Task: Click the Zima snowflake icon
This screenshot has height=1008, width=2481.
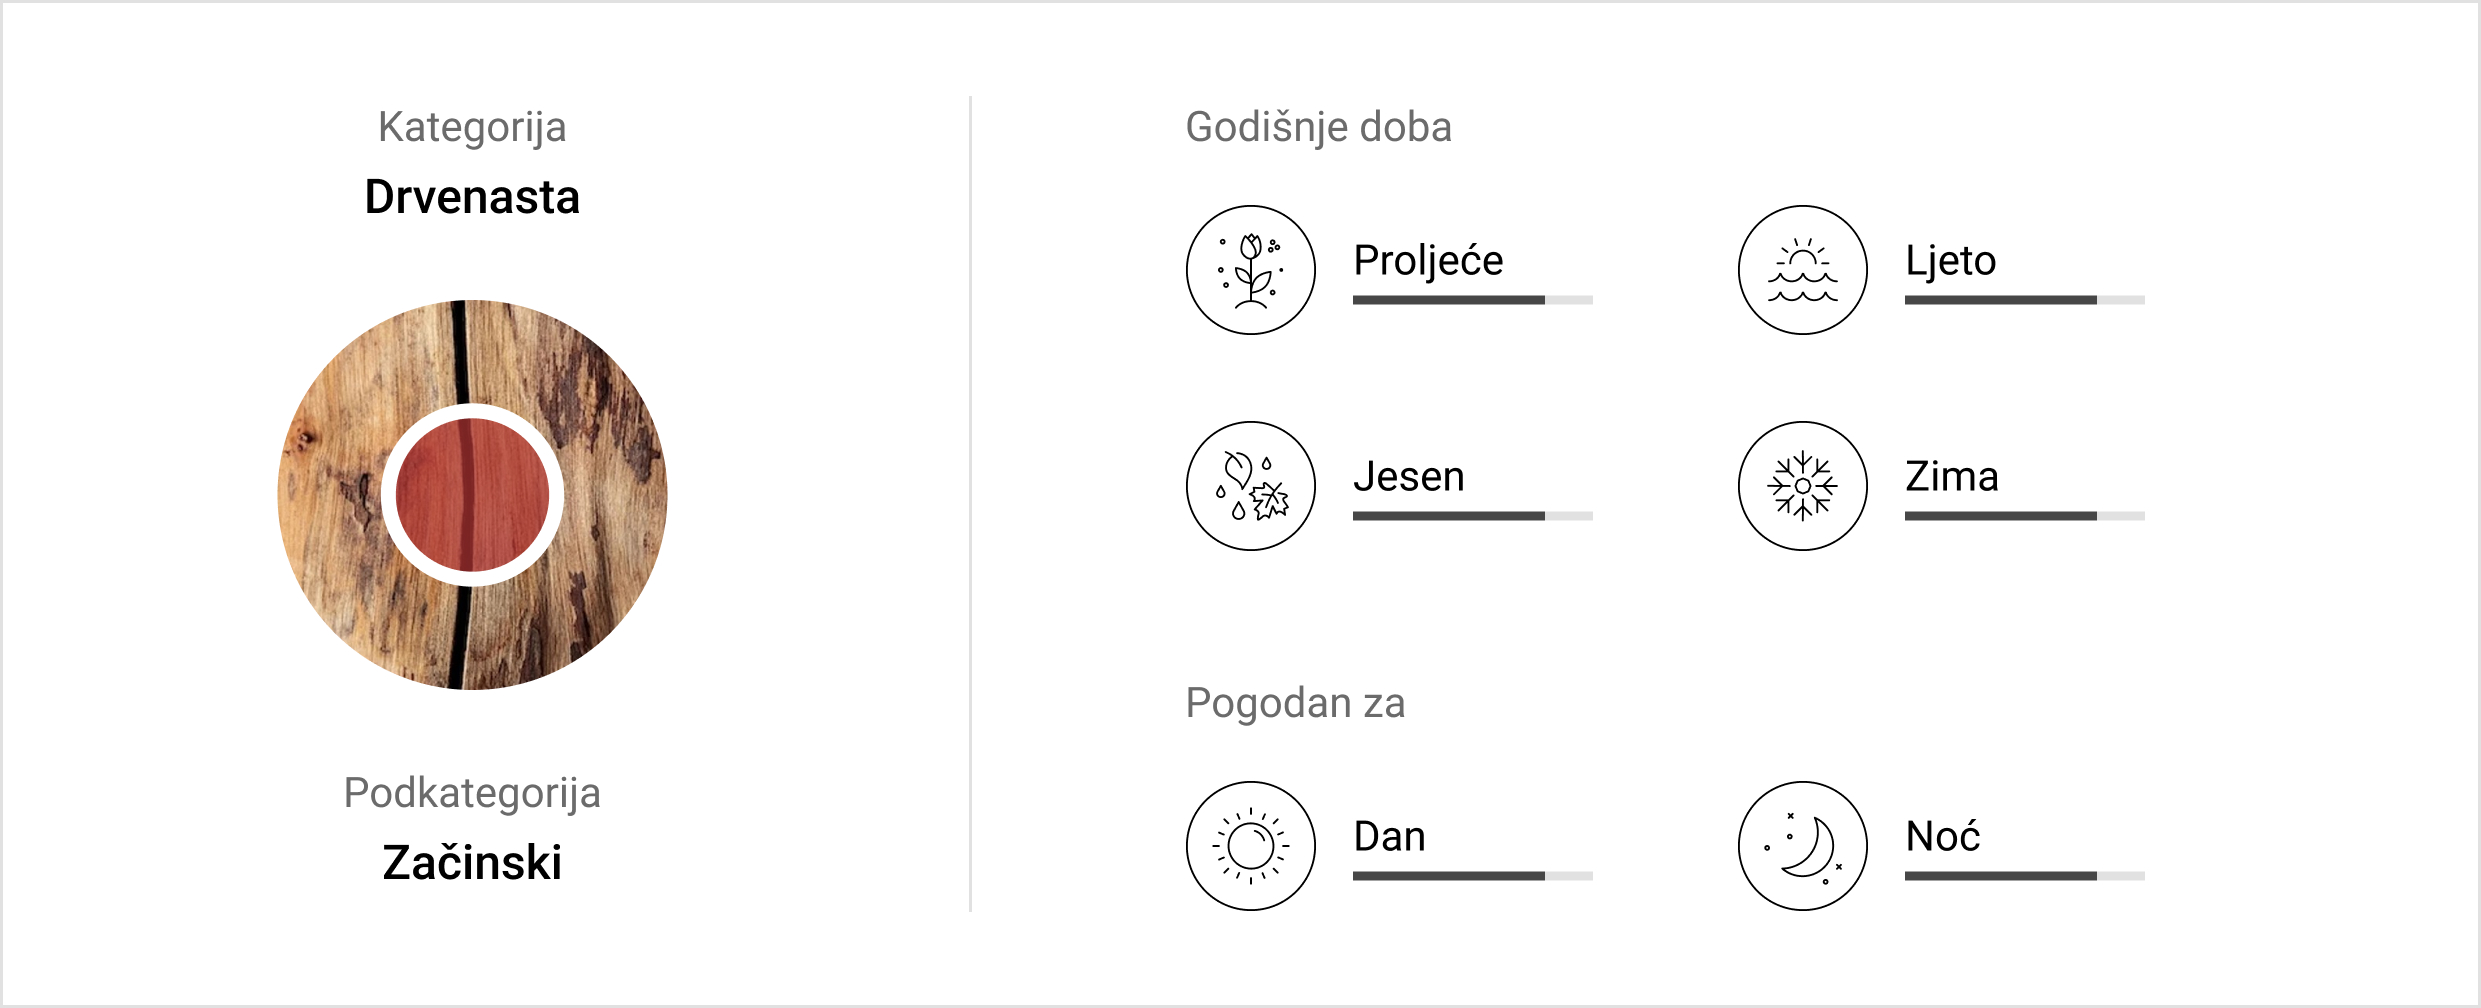Action: click(x=1802, y=486)
